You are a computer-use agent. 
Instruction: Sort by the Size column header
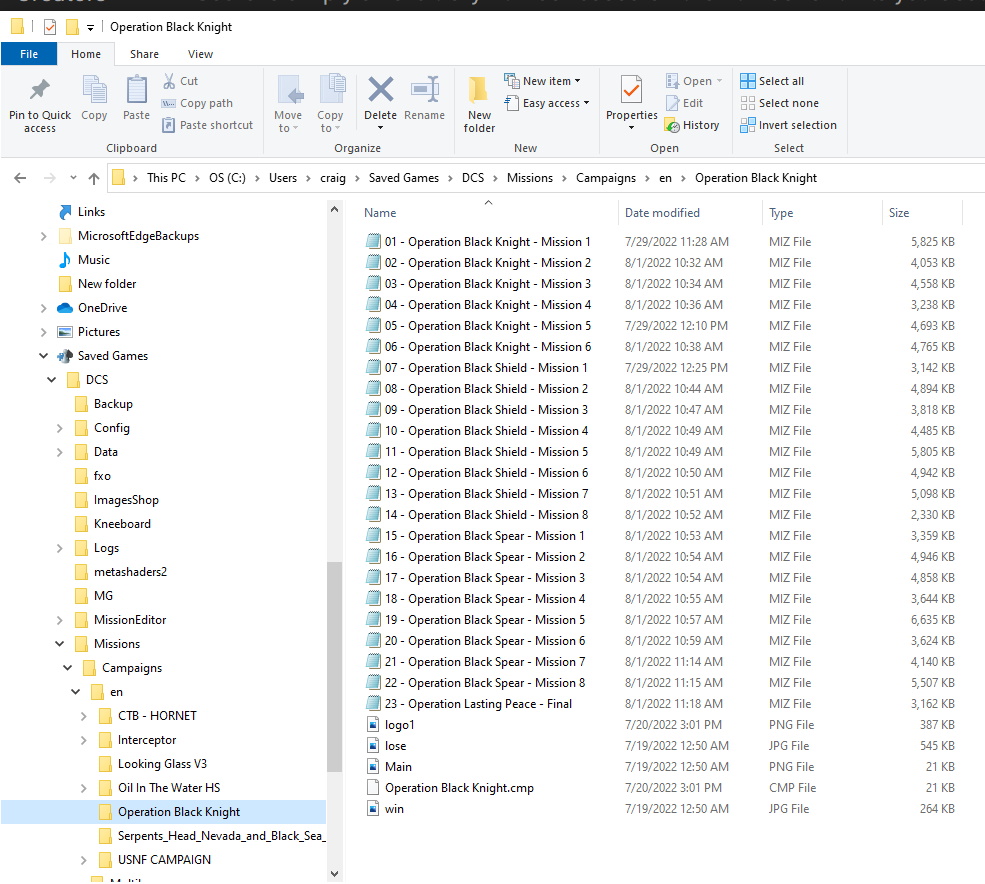922,213
